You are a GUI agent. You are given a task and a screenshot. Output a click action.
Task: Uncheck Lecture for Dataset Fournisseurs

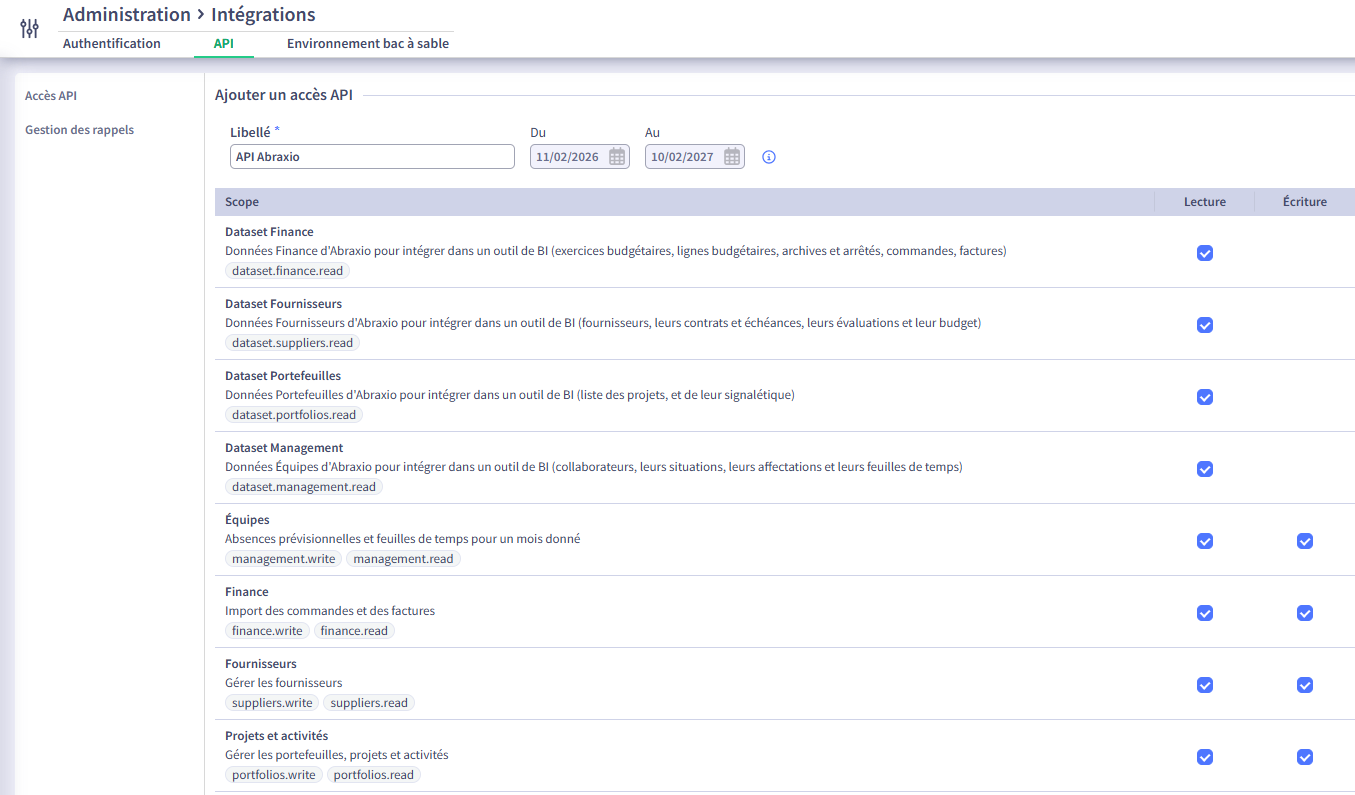coord(1205,325)
